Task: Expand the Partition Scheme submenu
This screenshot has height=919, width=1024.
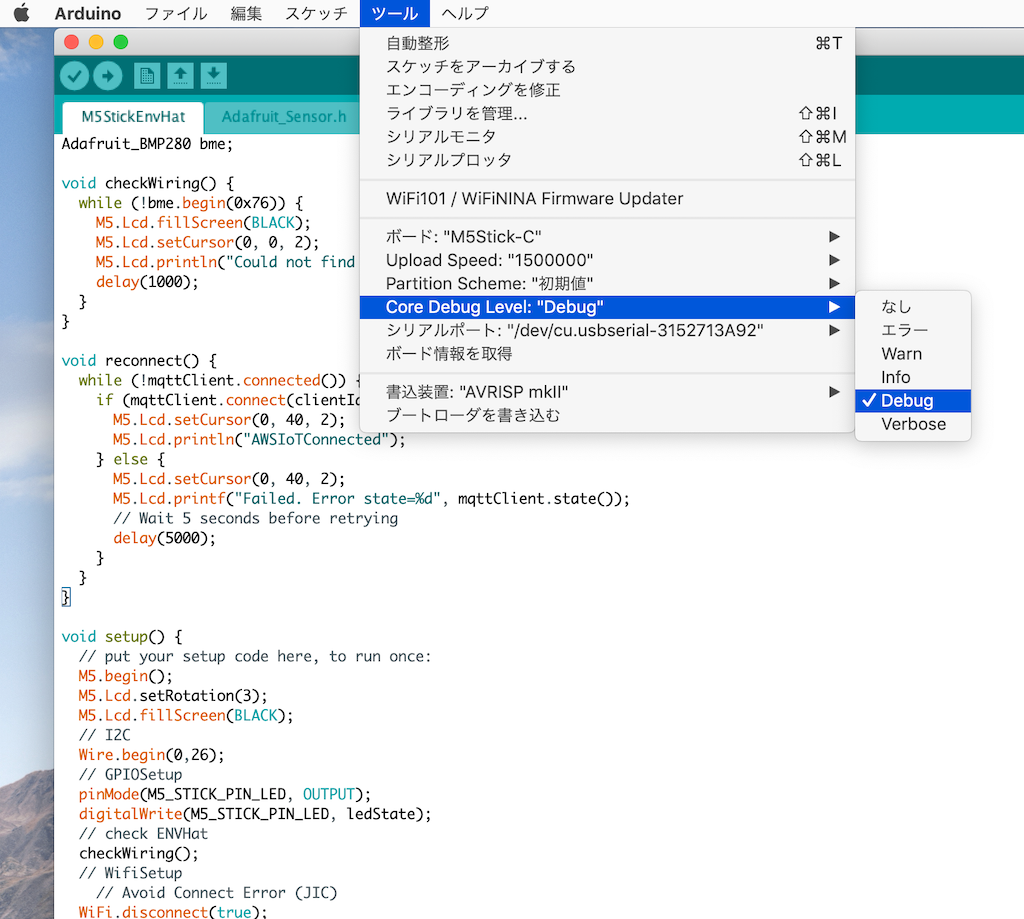Action: [607, 283]
